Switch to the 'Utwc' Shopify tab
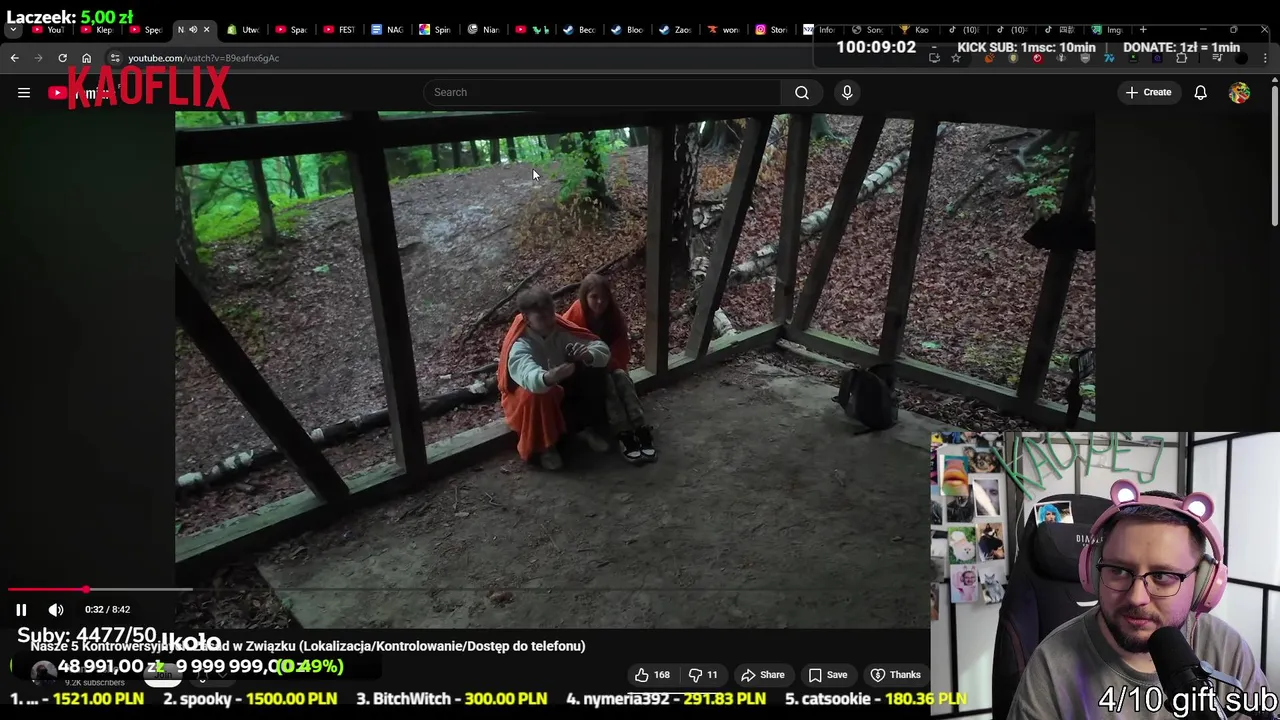Screen dimensions: 1280x720 [243, 30]
